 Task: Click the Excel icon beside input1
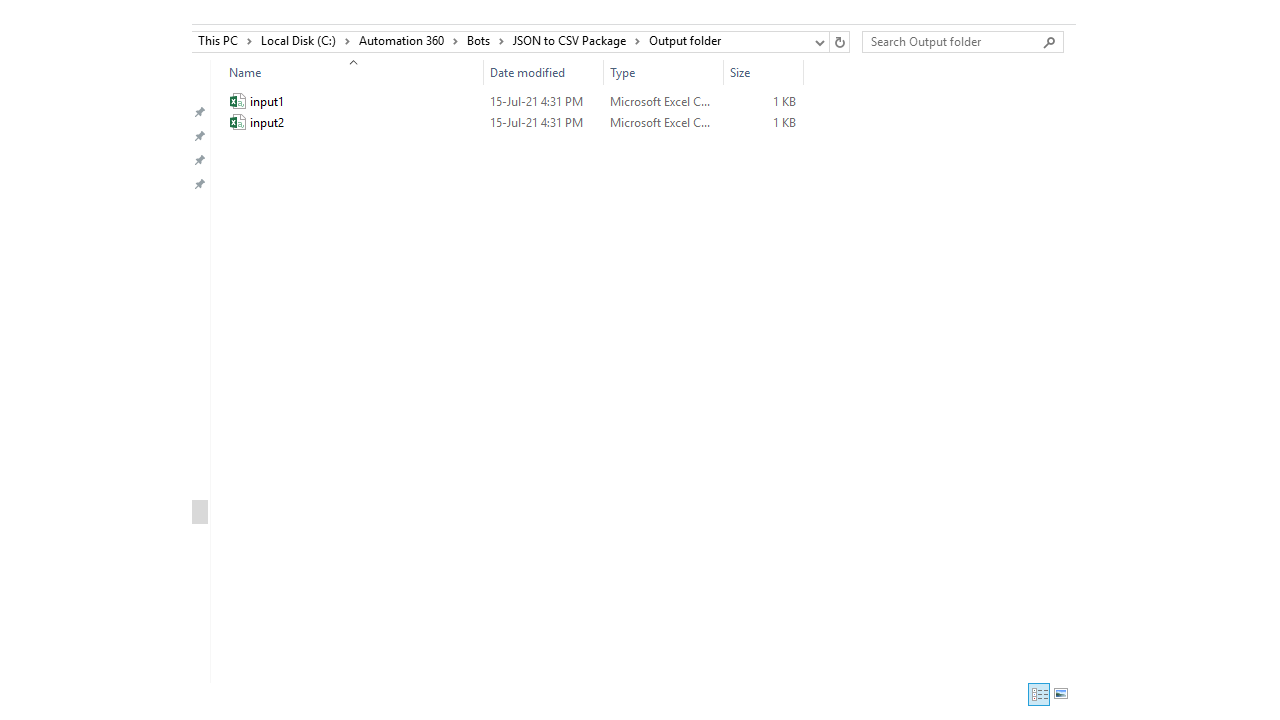click(237, 101)
